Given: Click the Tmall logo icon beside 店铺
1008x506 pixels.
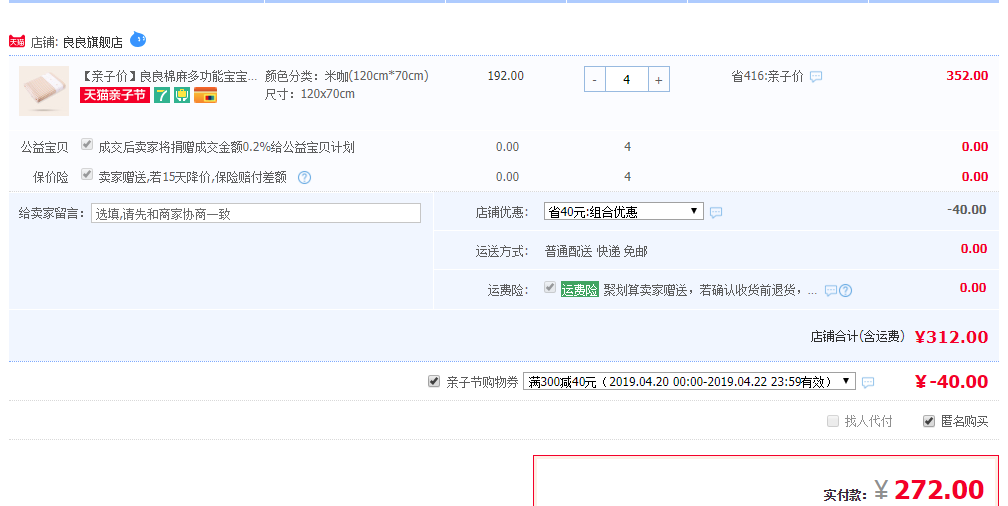Looking at the screenshot, I should click(17, 42).
